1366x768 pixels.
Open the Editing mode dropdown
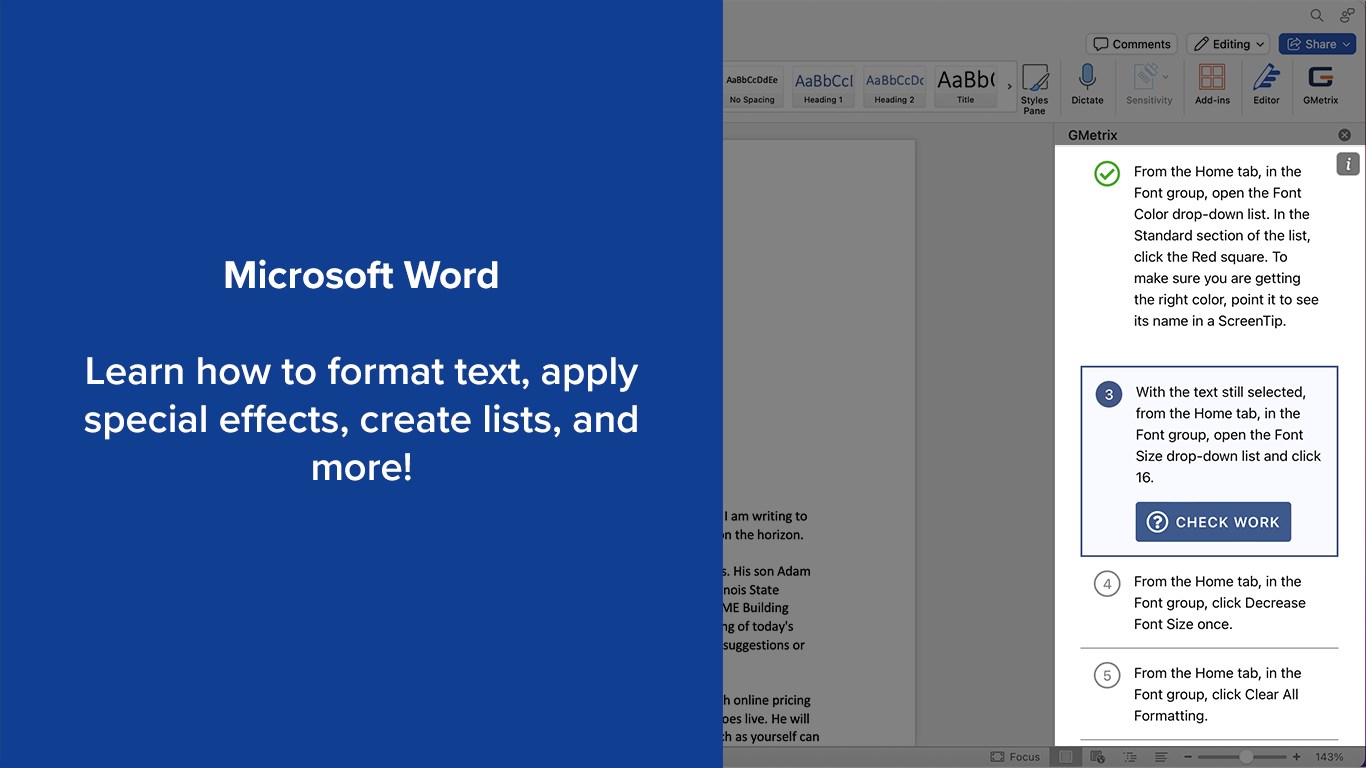pyautogui.click(x=1228, y=44)
